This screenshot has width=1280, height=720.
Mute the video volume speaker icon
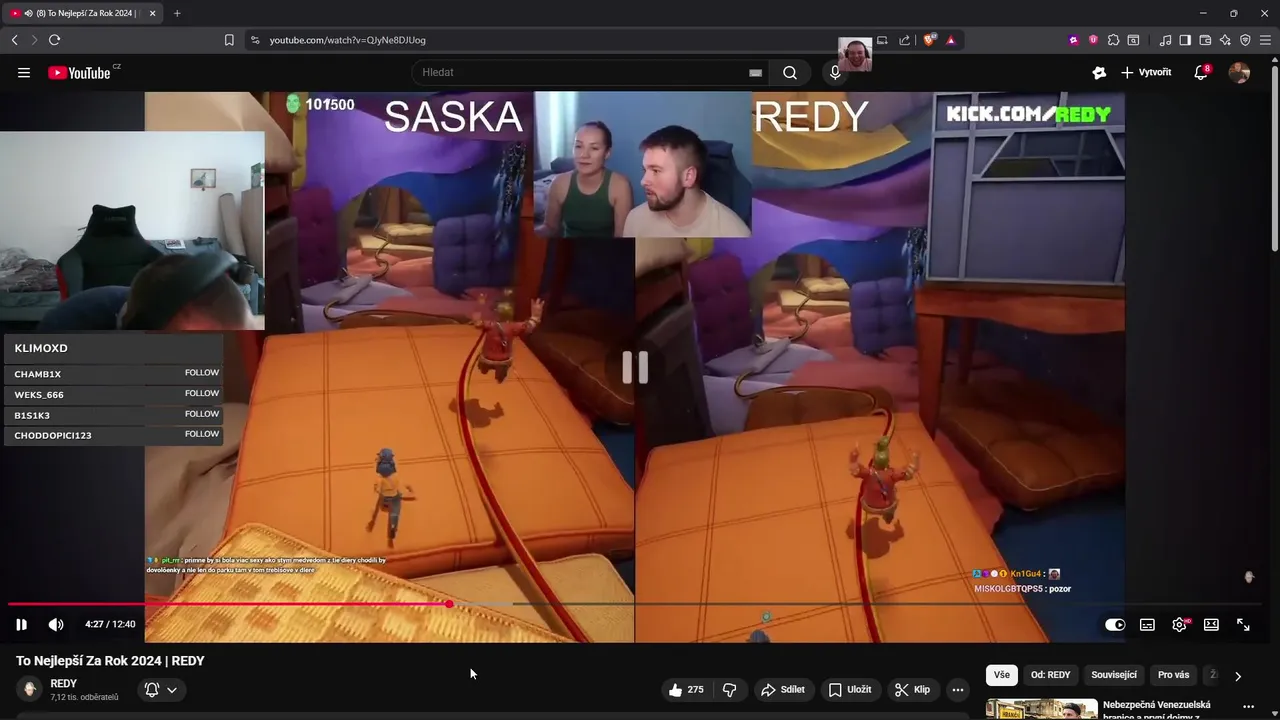coord(56,624)
